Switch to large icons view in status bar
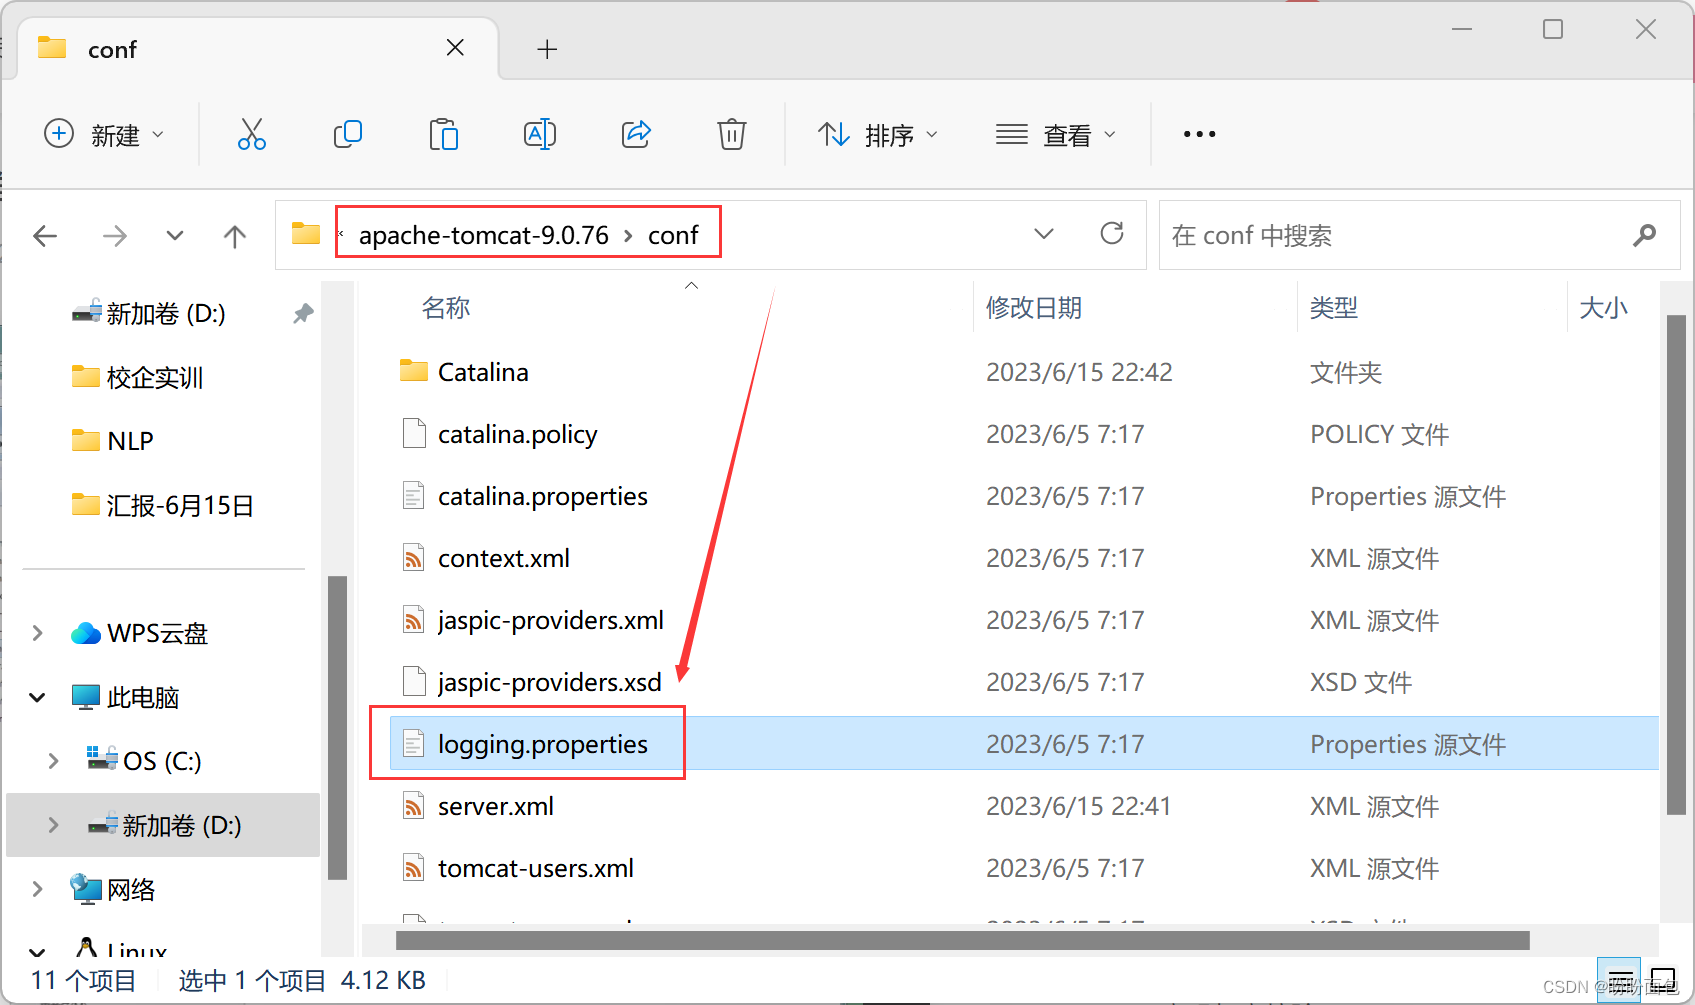1695x1005 pixels. pos(1662,981)
